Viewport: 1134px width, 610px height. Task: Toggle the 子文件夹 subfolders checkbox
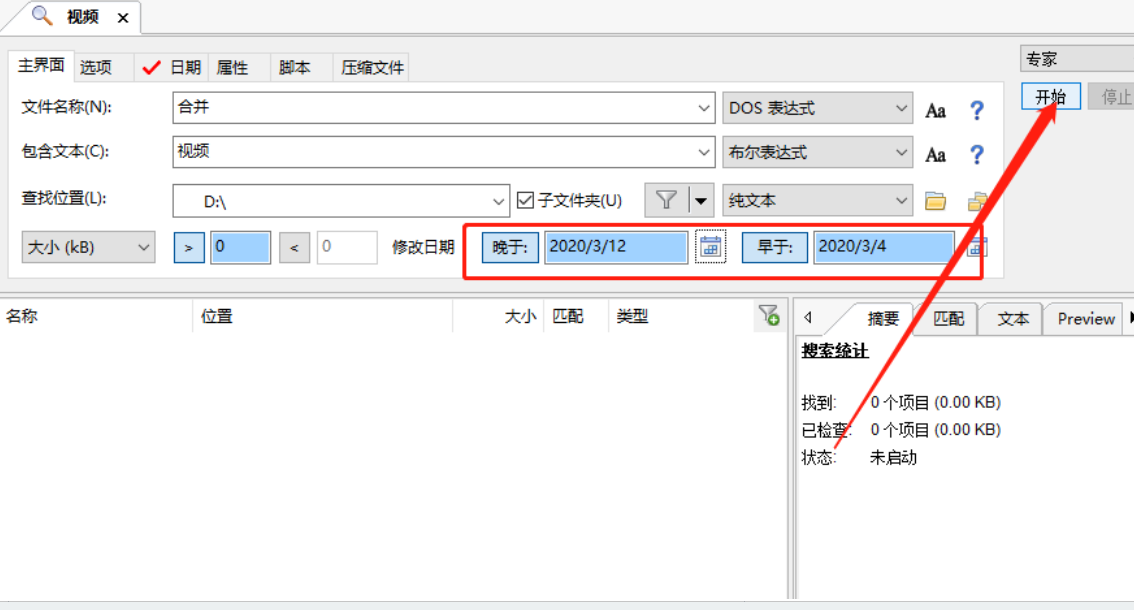[526, 200]
